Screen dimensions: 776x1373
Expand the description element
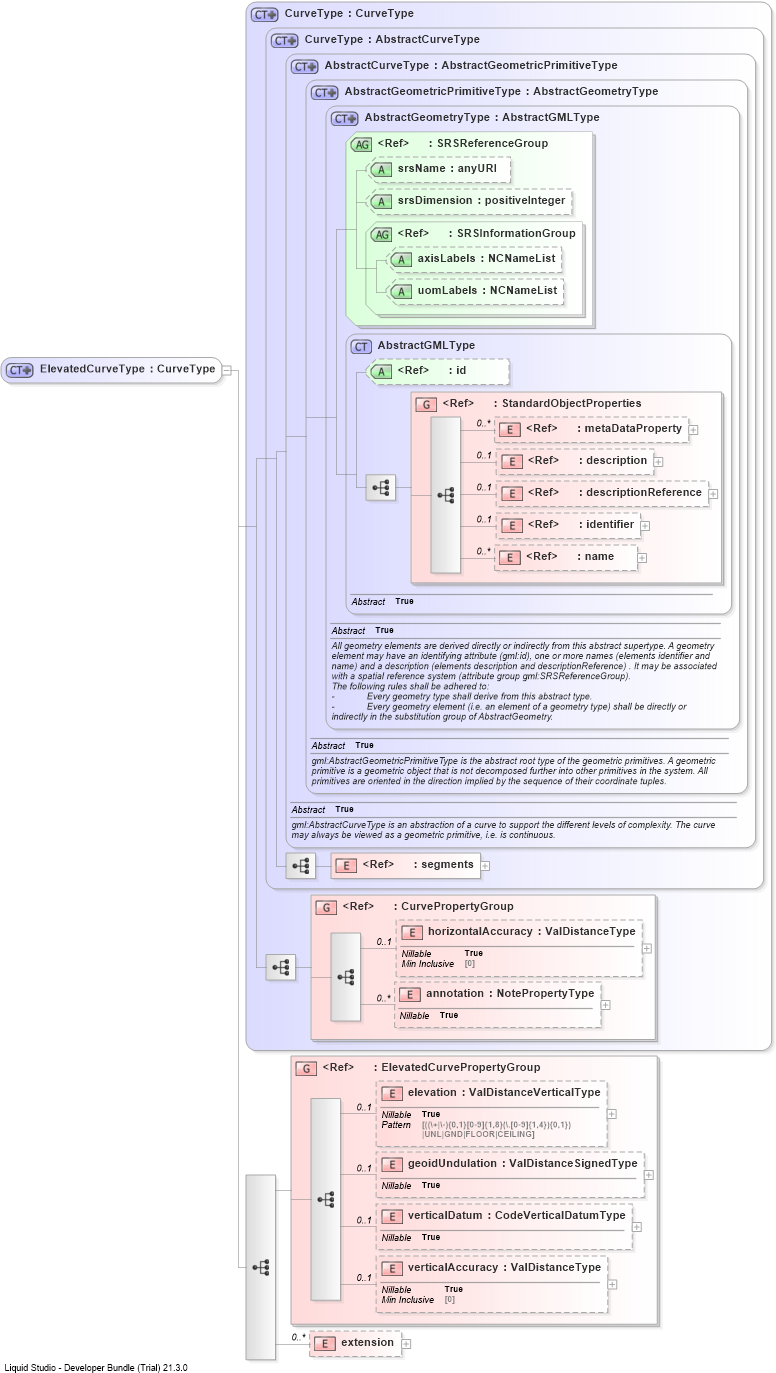click(x=659, y=461)
